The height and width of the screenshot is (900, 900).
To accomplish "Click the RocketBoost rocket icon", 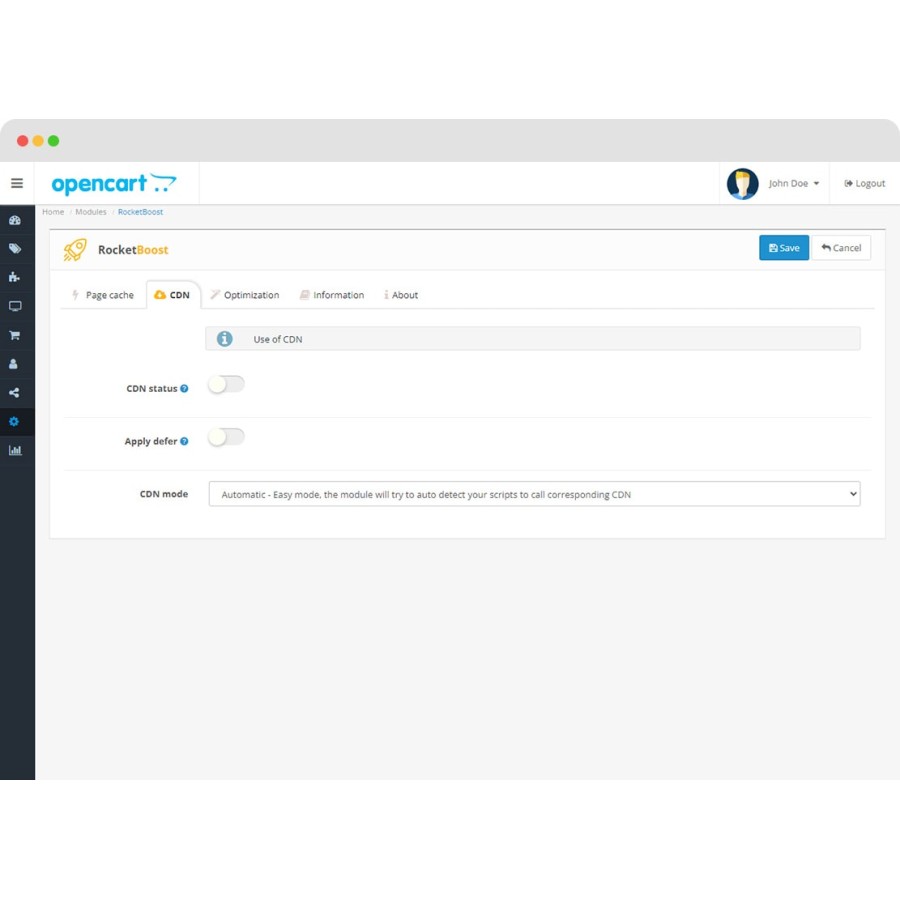I will [x=75, y=250].
